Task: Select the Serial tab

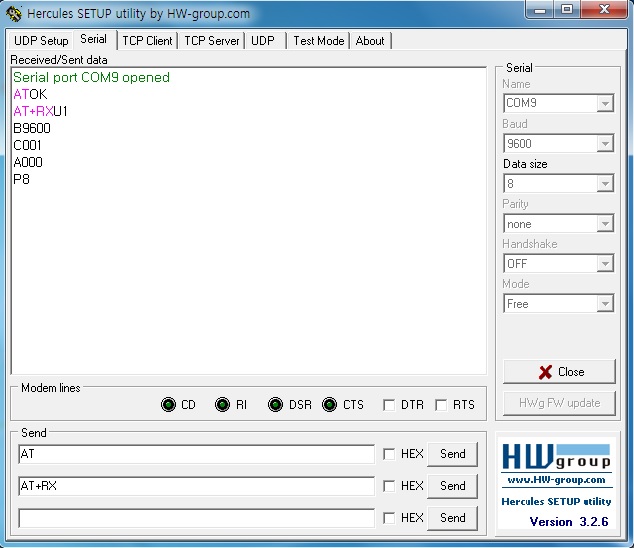Action: click(94, 39)
